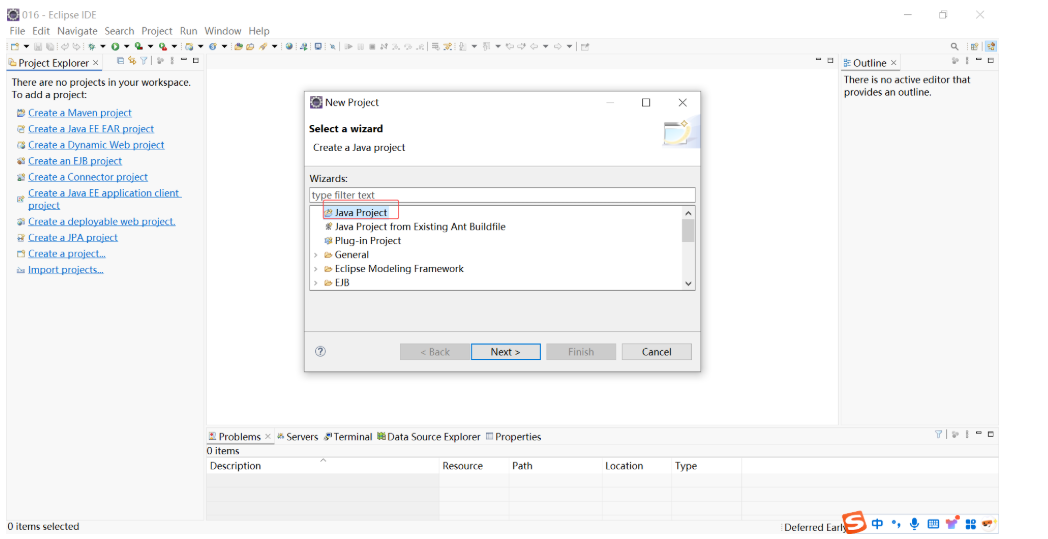Image resolution: width=1048 pixels, height=539 pixels.
Task: Click the Search magnifier icon in toolbar
Action: pyautogui.click(x=954, y=46)
